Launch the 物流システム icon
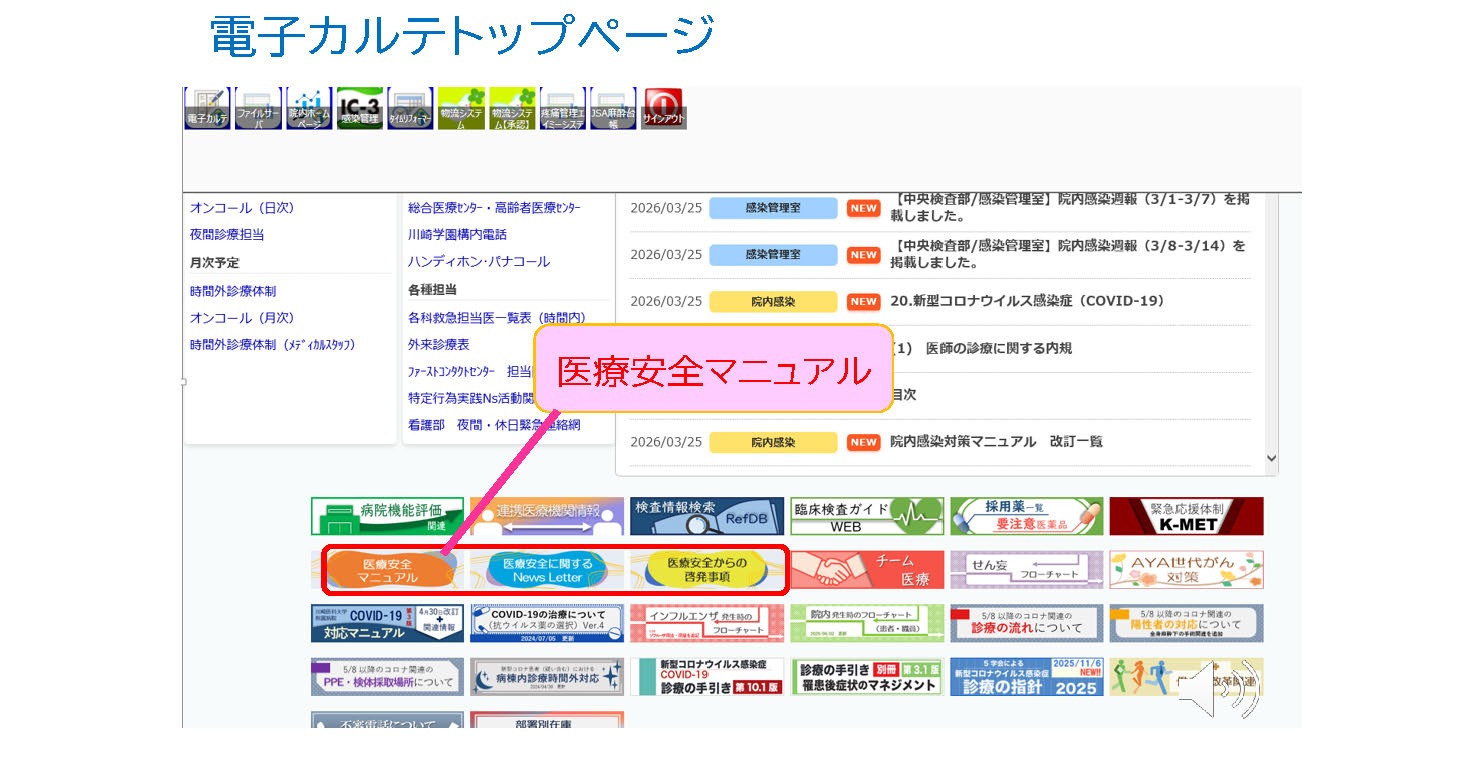This screenshot has width=1480, height=758. coord(462,108)
